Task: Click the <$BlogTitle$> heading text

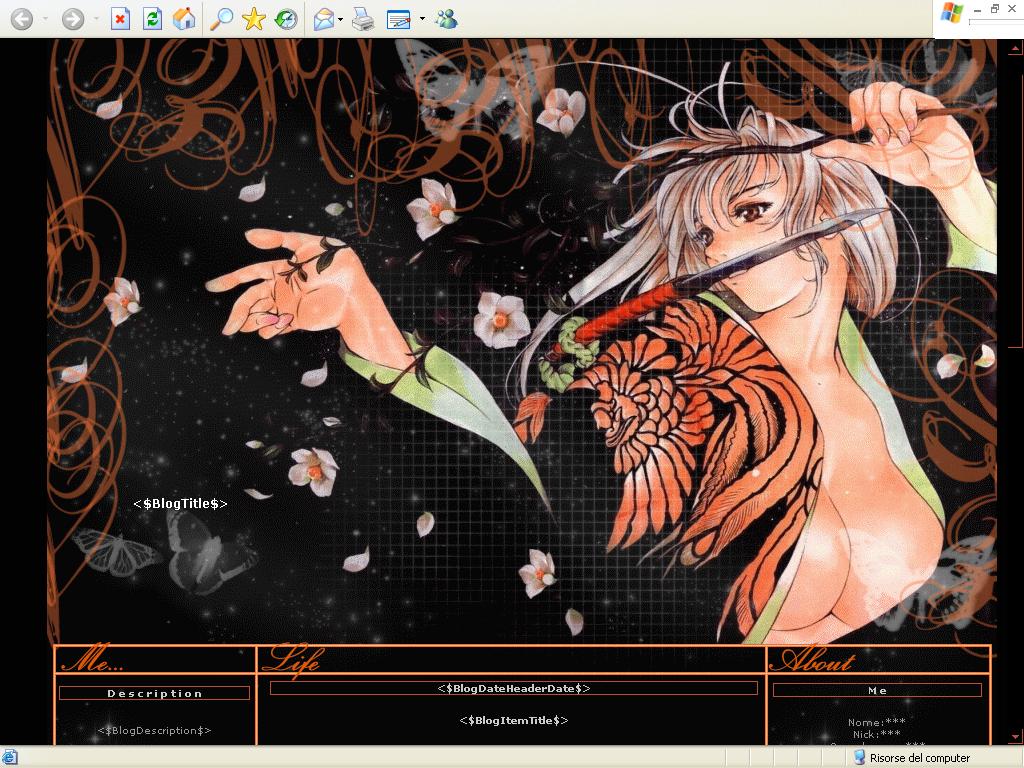Action: pos(180,504)
